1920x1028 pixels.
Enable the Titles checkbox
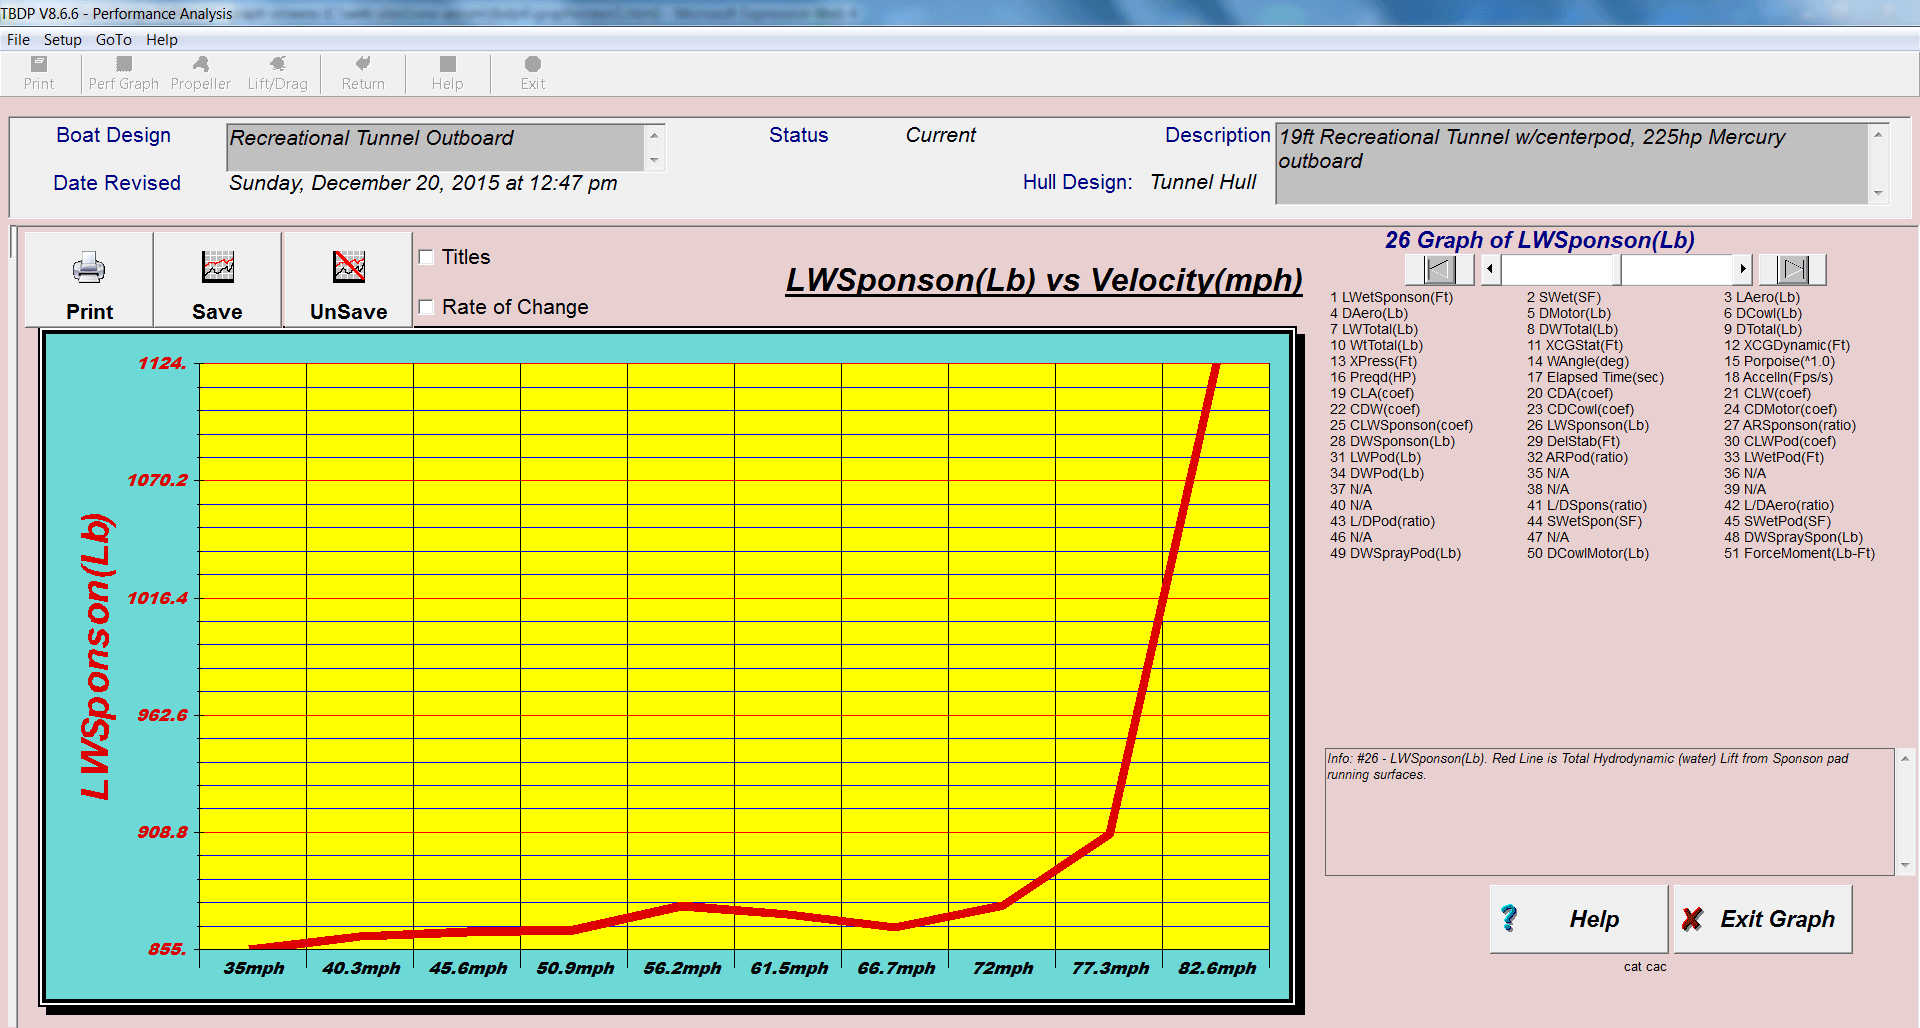point(426,257)
